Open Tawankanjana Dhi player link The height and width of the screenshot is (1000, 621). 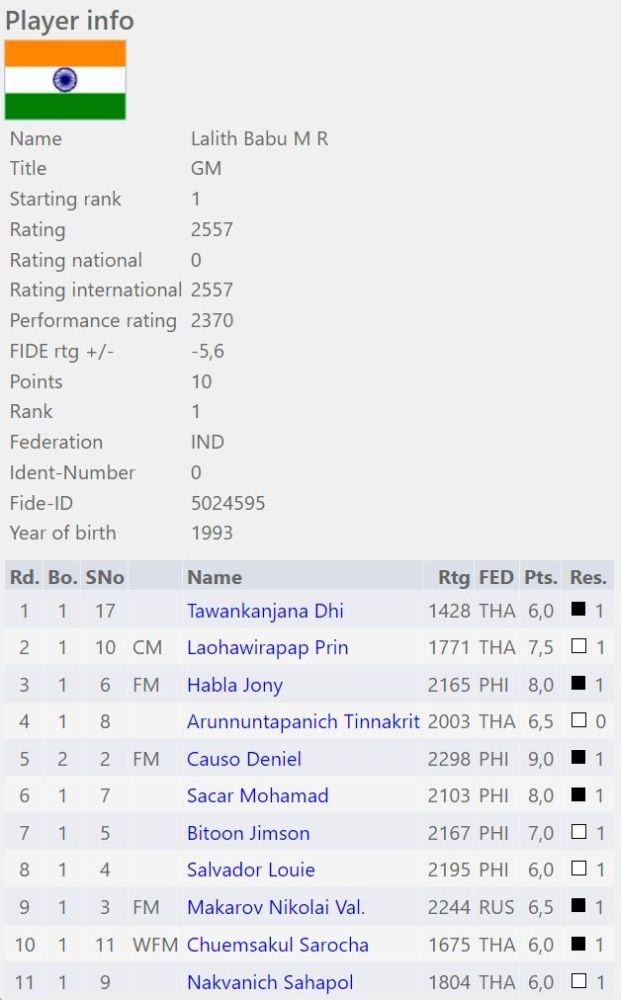[265, 611]
